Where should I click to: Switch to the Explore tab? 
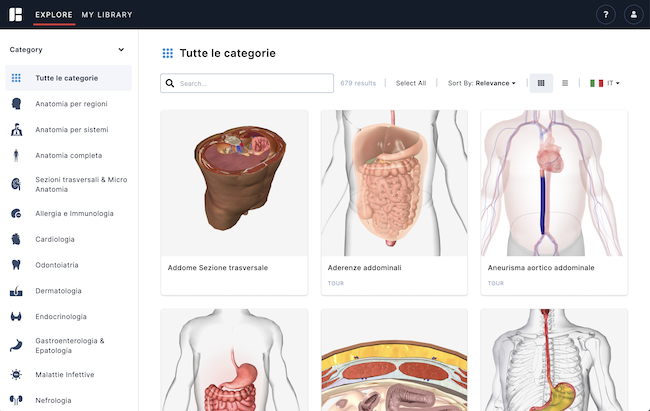click(54, 15)
